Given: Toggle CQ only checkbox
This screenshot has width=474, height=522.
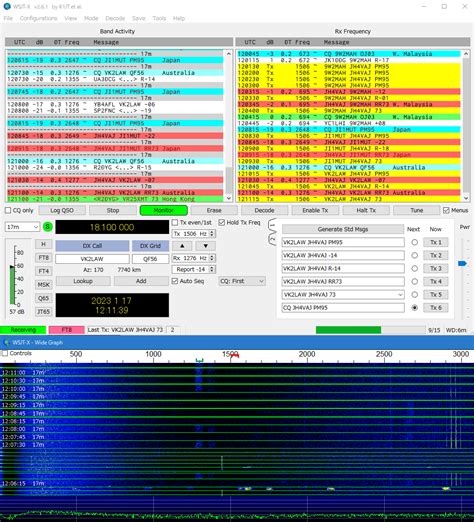Looking at the screenshot, I should tap(8, 210).
